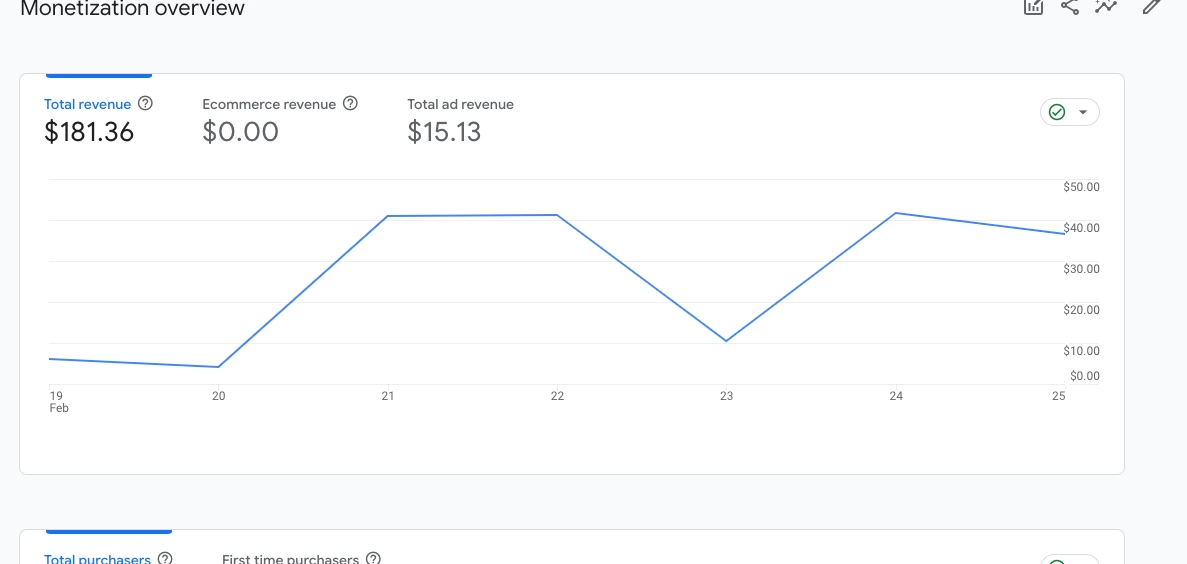Switch to Total ad revenue metric tab
Screen dimensions: 1187x564
click(x=460, y=104)
